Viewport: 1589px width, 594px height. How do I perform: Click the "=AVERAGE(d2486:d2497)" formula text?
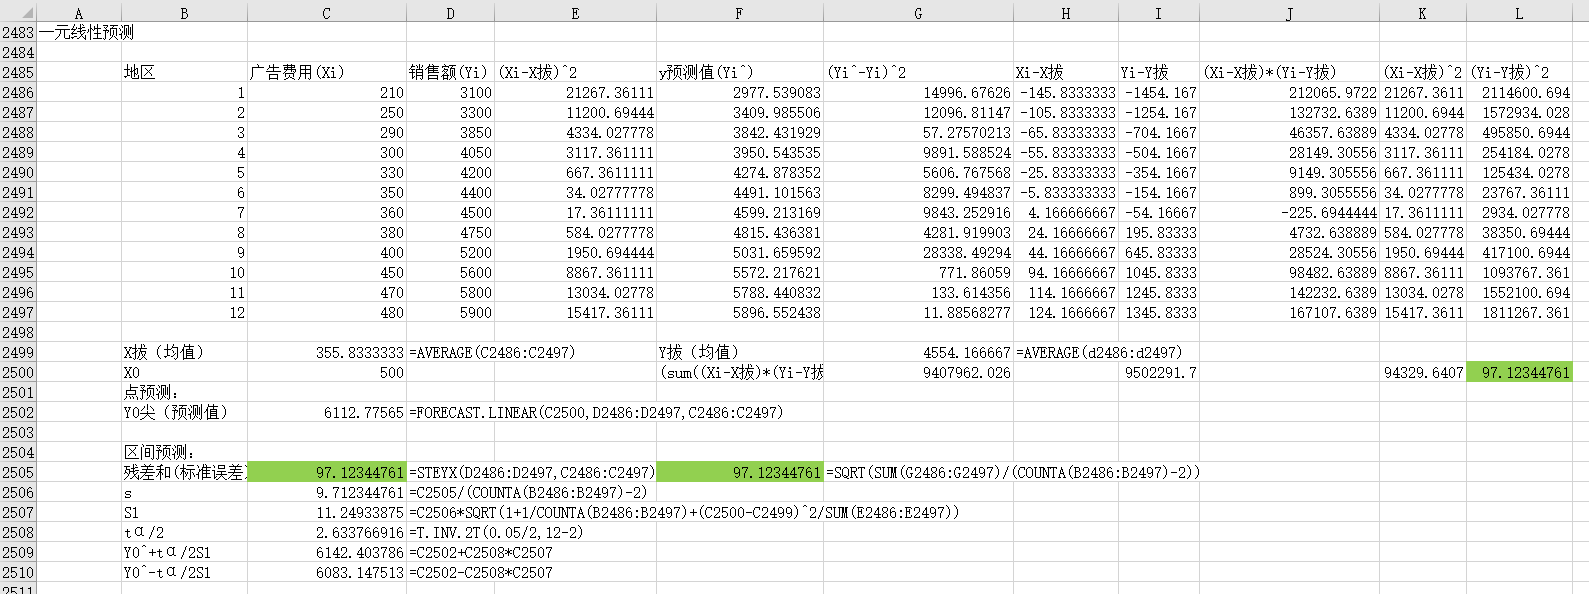tap(1099, 352)
